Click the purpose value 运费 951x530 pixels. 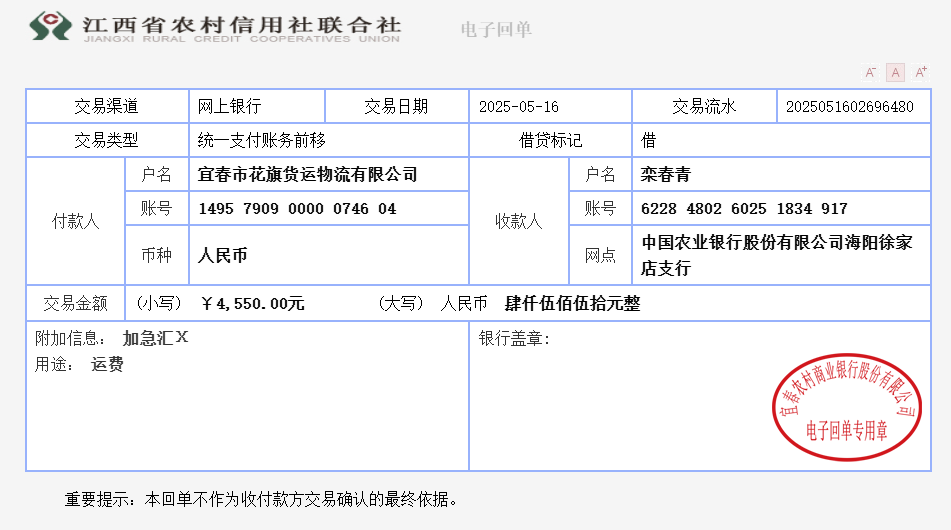[x=107, y=364]
